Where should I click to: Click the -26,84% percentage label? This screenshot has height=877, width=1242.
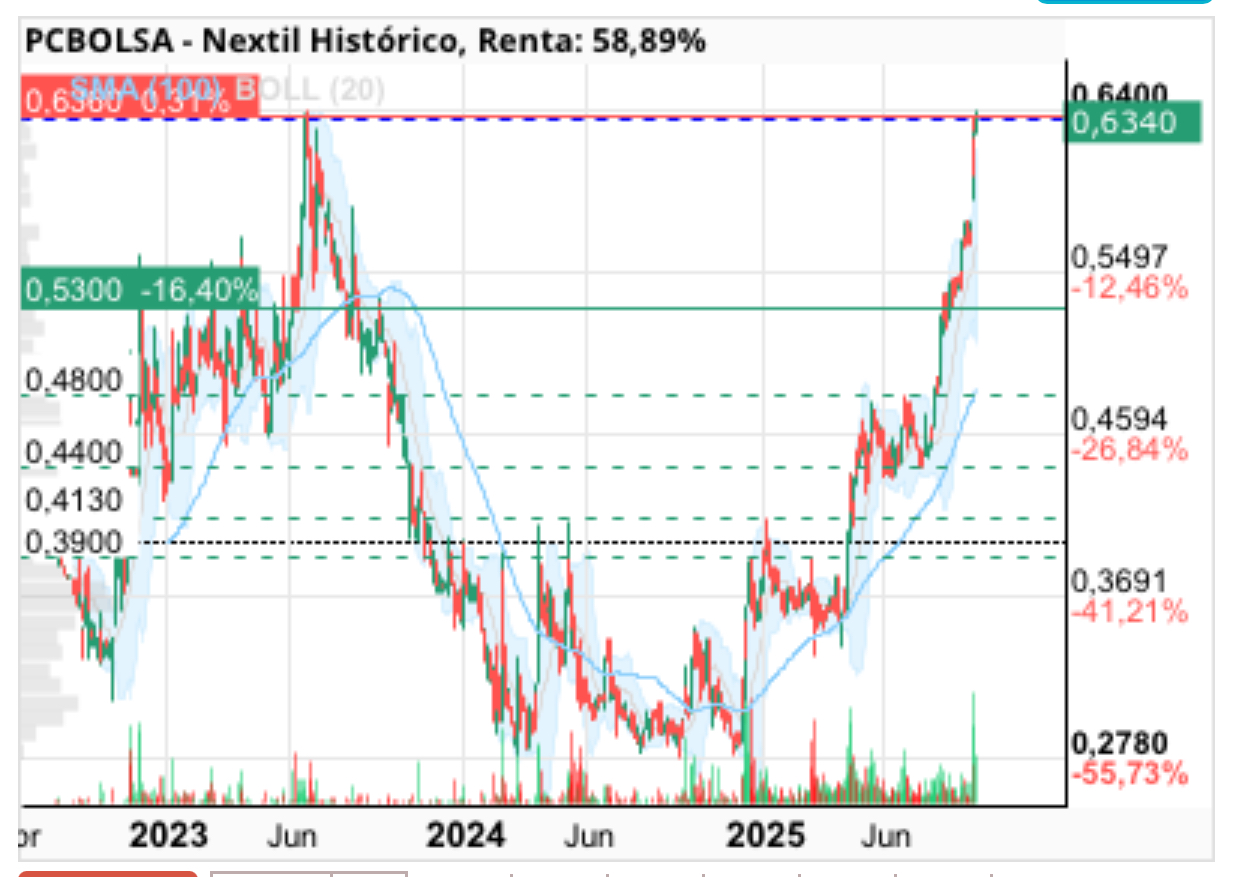pyautogui.click(x=1130, y=451)
